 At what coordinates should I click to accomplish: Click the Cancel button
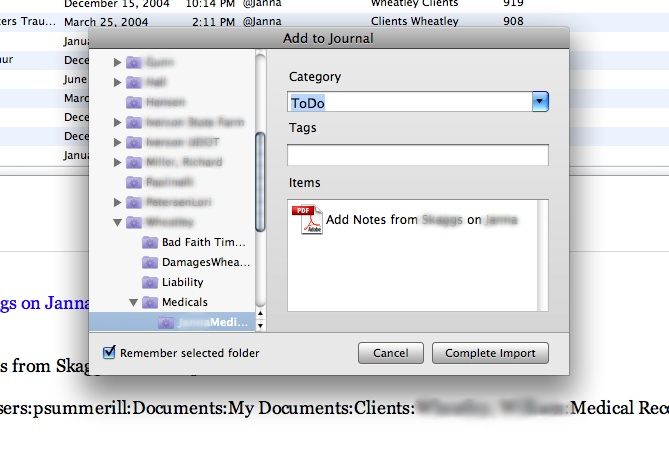pyautogui.click(x=391, y=353)
